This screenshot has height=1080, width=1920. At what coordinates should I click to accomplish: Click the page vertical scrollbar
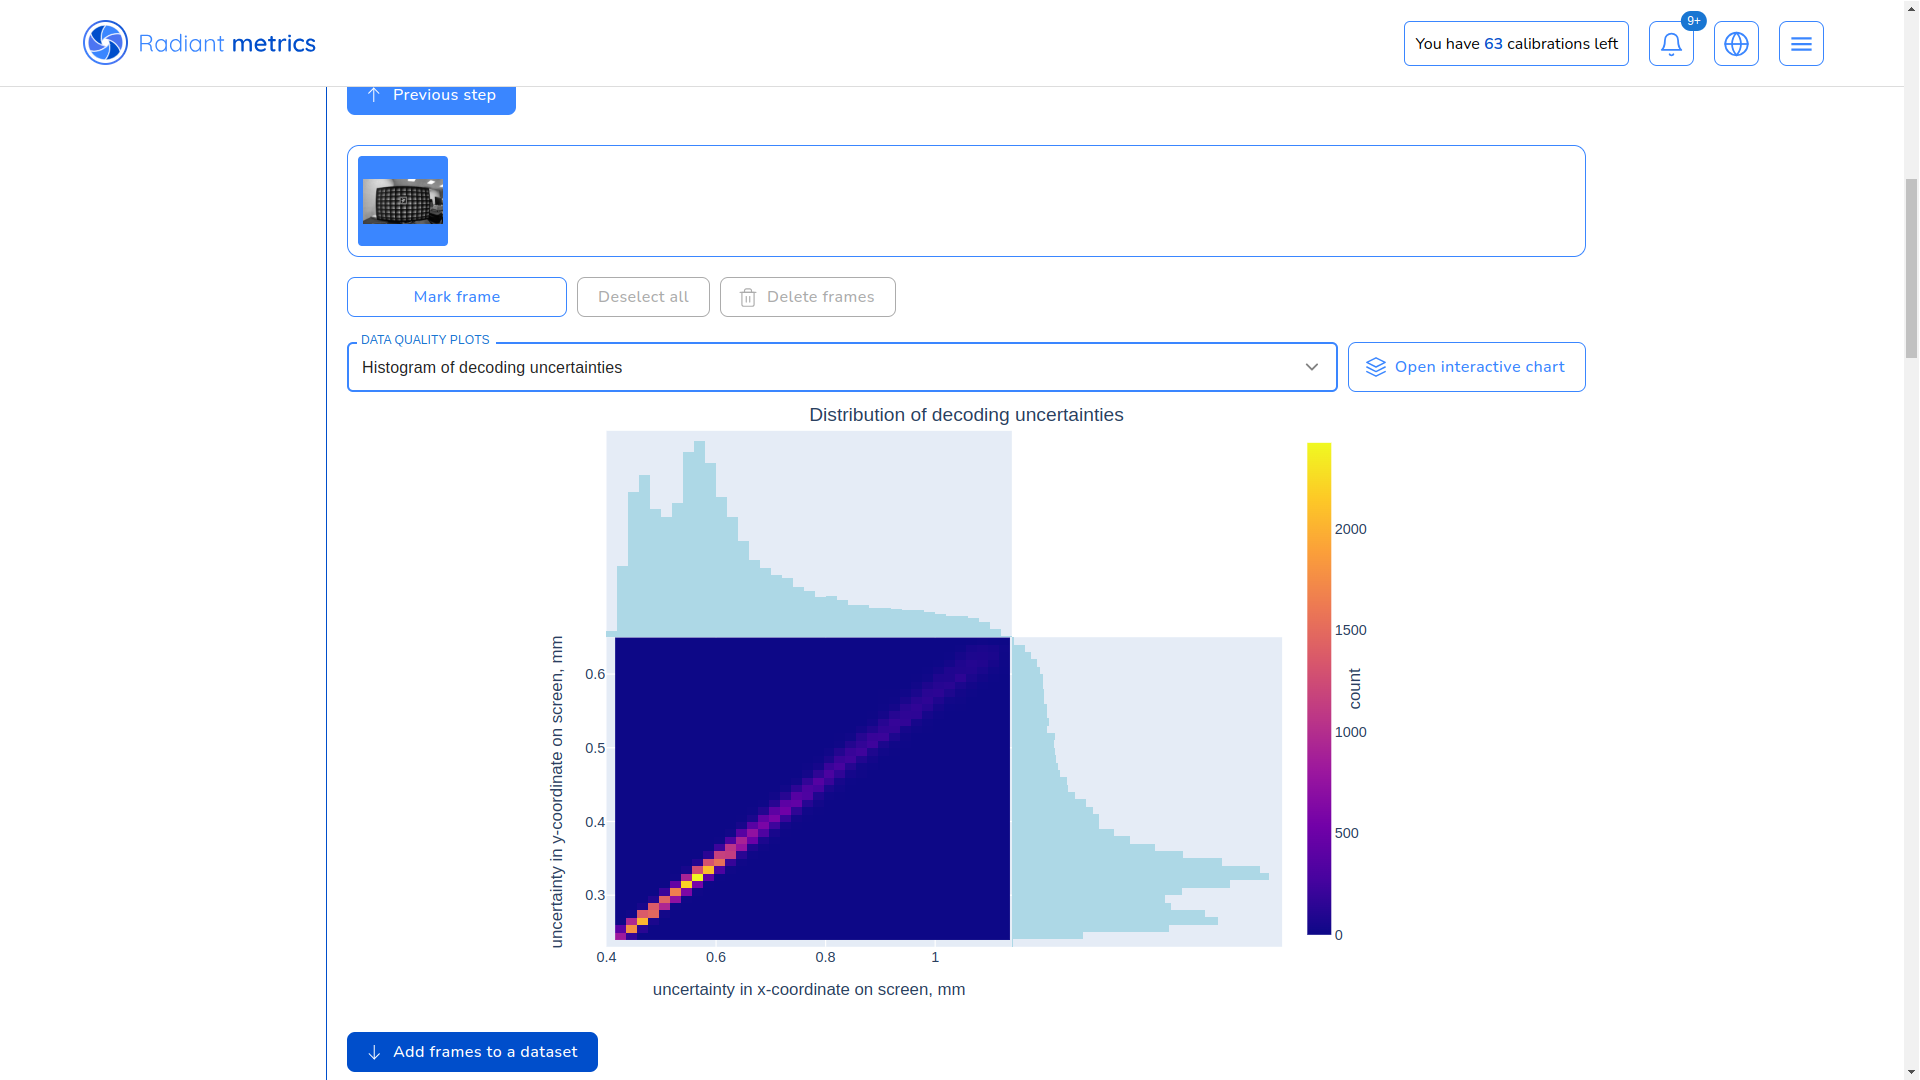point(1911,268)
